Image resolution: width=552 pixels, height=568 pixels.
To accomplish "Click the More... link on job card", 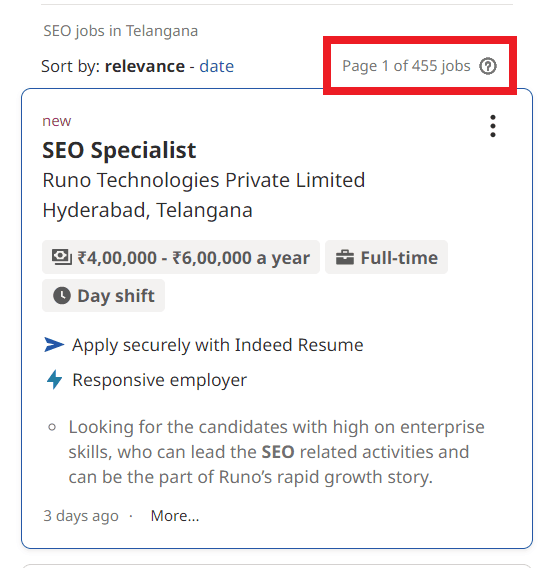I will [175, 516].
